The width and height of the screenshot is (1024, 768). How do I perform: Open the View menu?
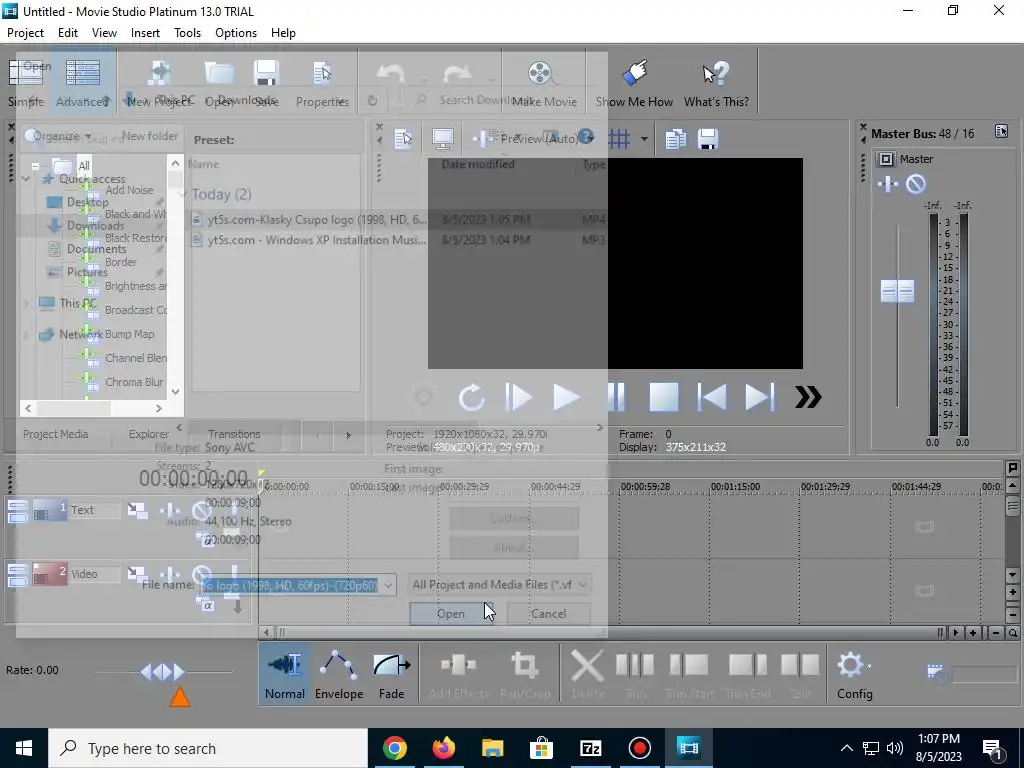[x=104, y=33]
